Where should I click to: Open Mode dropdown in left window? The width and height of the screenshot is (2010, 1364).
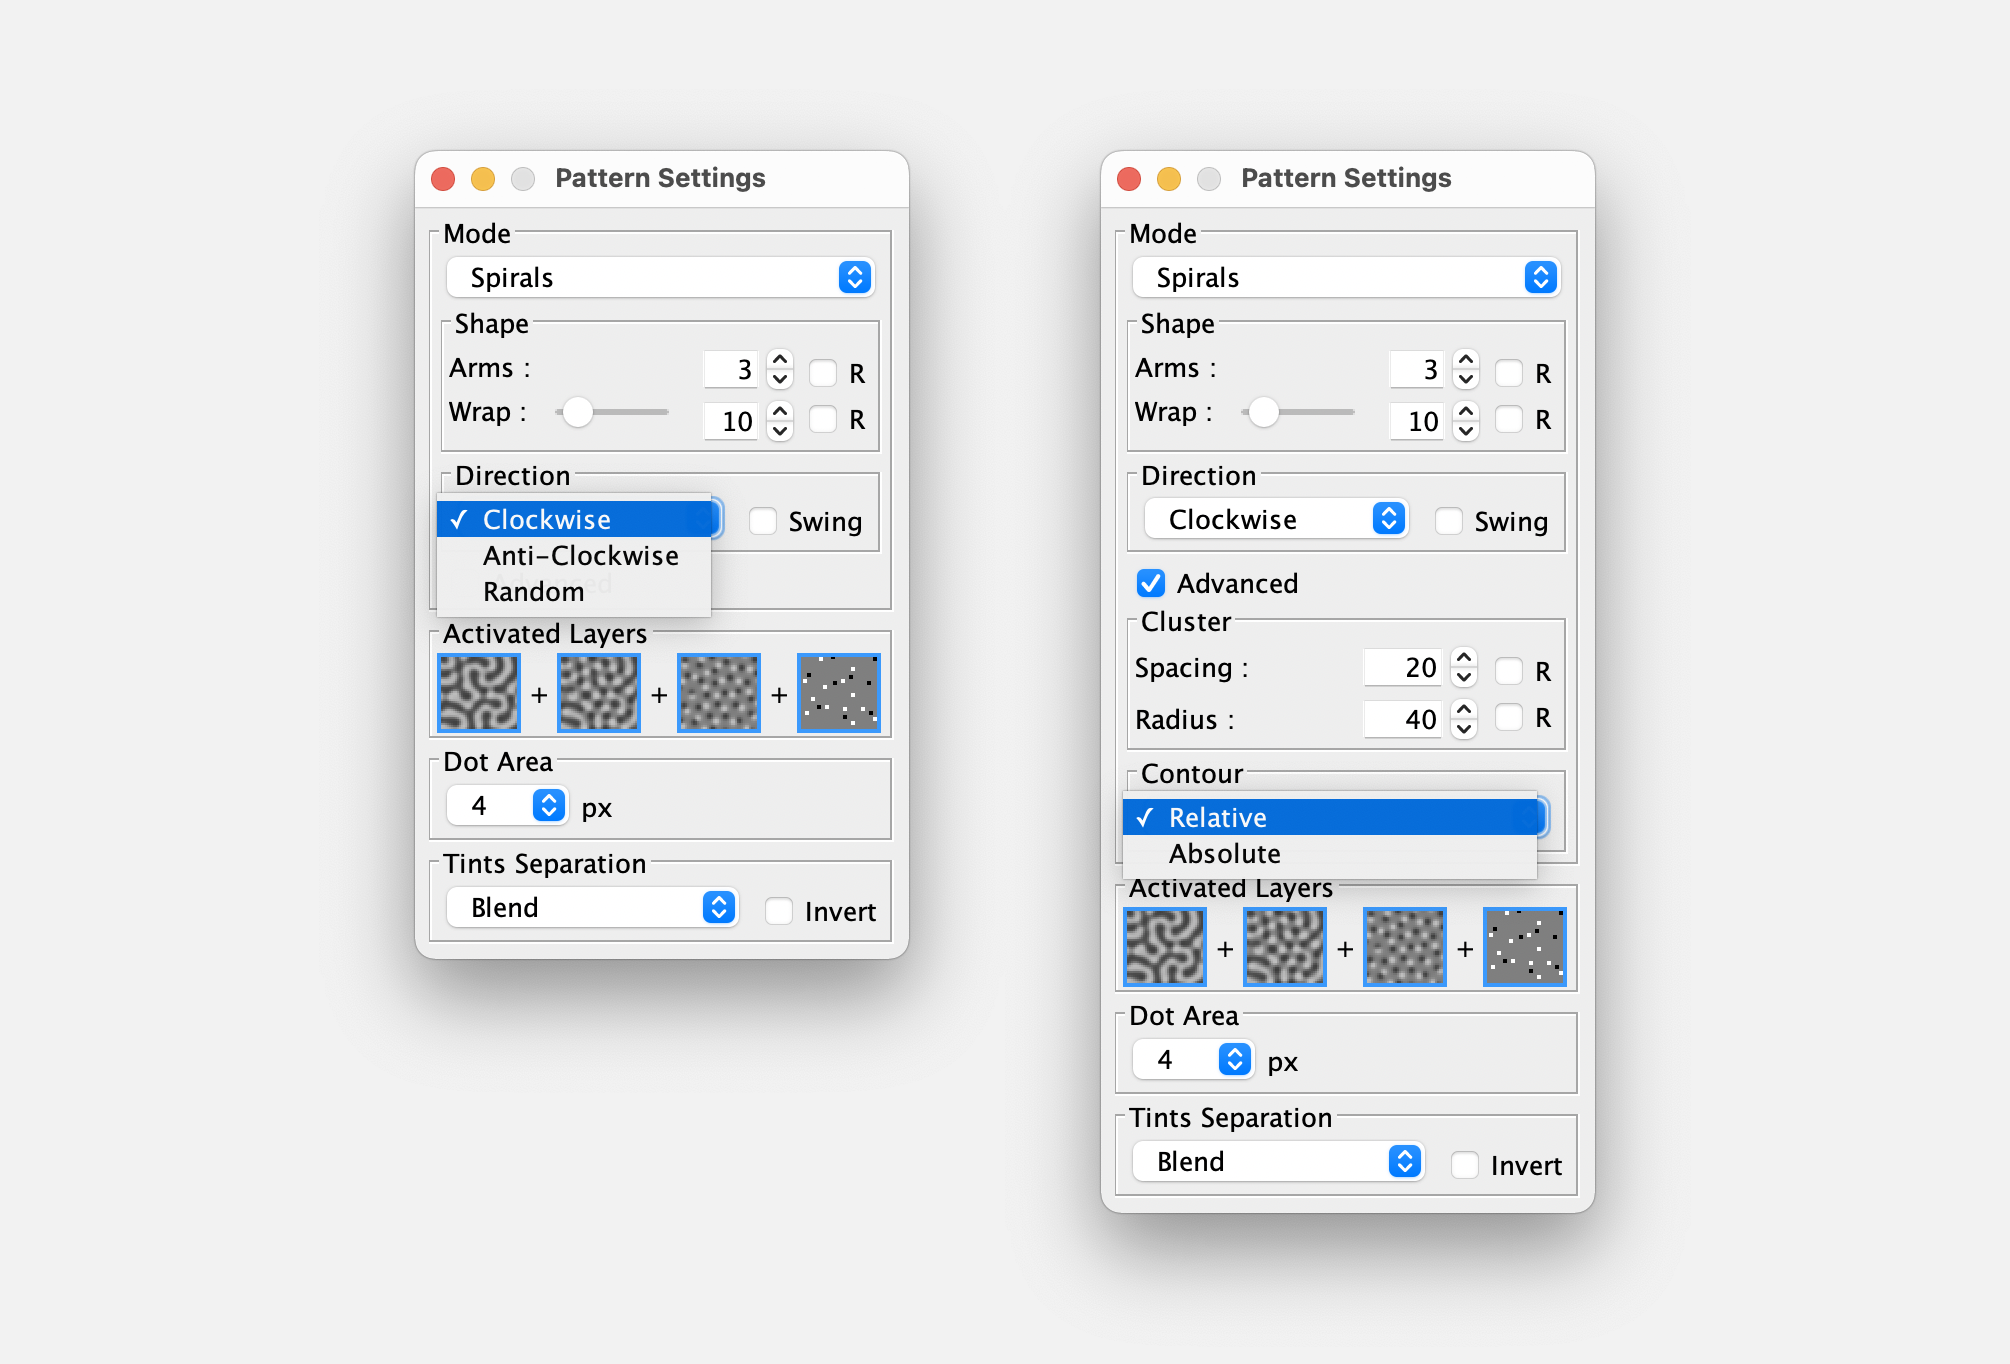[660, 277]
